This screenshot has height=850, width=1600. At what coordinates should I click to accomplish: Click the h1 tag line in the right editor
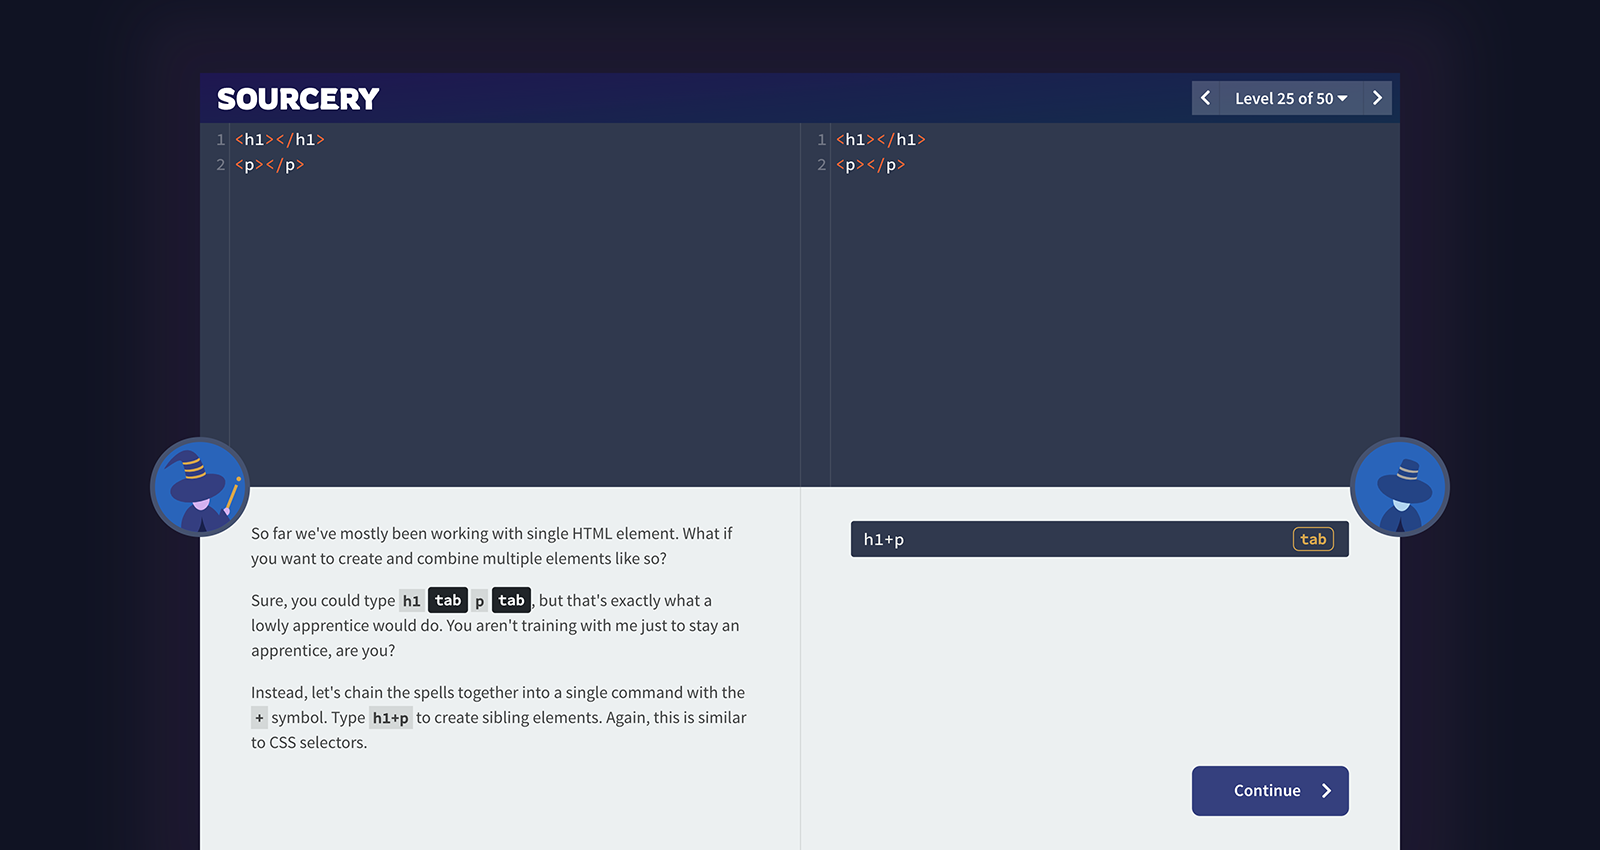tap(881, 140)
